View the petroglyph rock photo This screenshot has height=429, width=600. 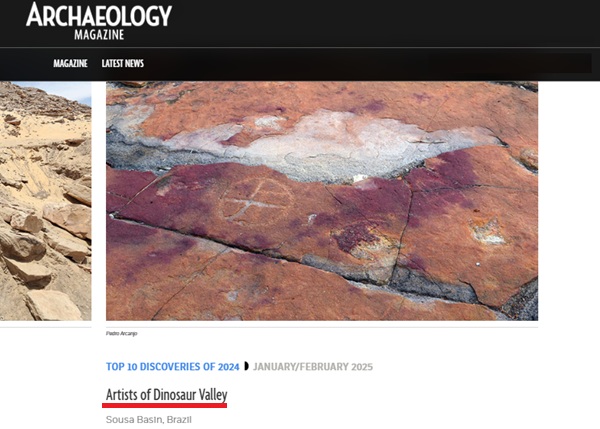click(322, 201)
